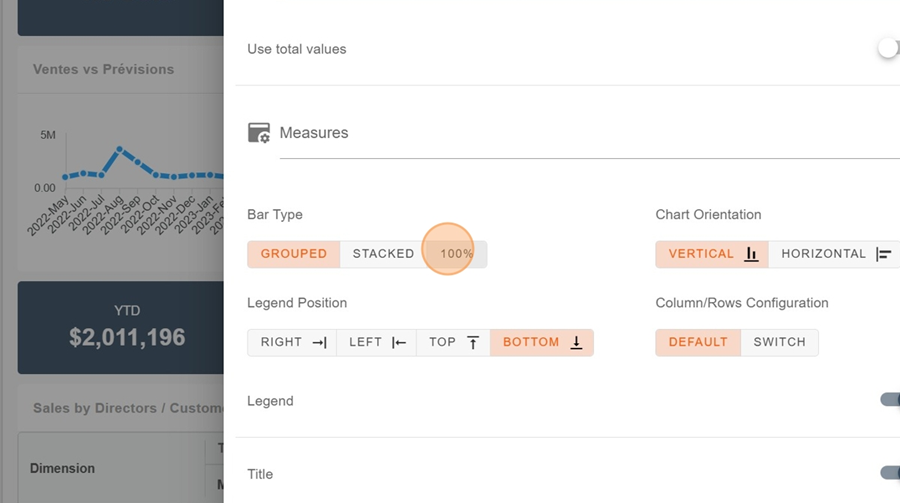Click the vertical bars orientation icon
This screenshot has width=900, height=503.
751,254
